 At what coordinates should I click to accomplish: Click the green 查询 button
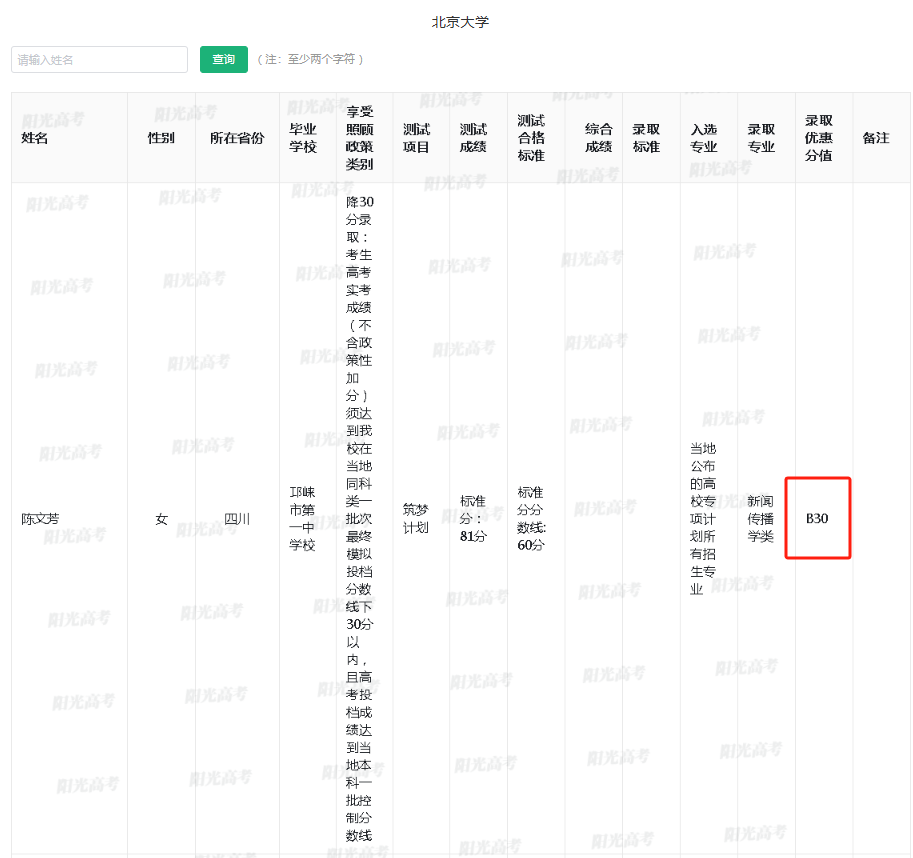224,59
